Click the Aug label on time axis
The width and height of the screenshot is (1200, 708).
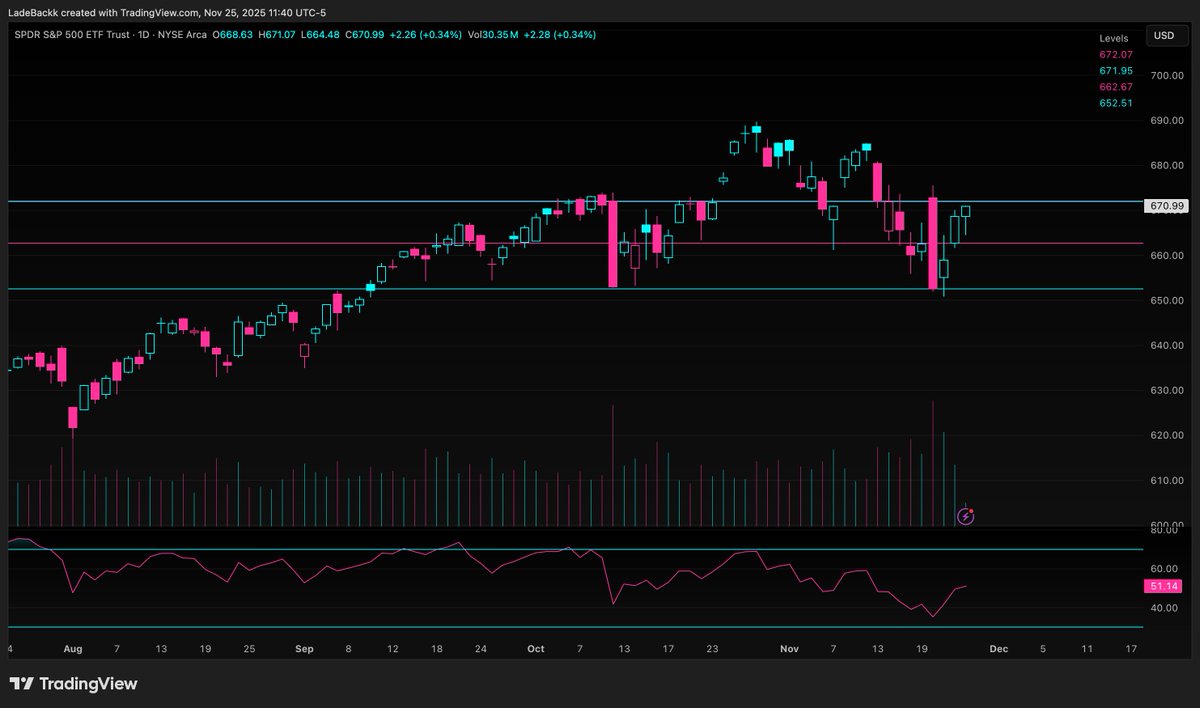click(x=72, y=649)
